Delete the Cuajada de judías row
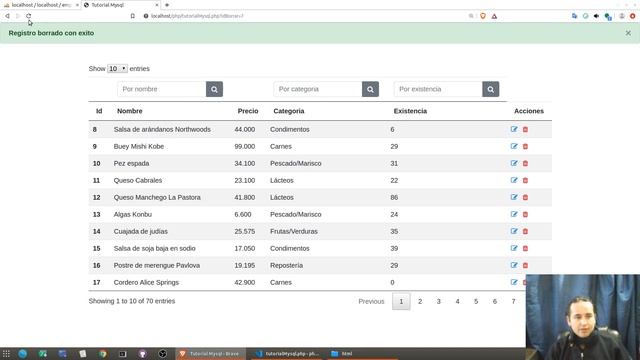 (525, 231)
